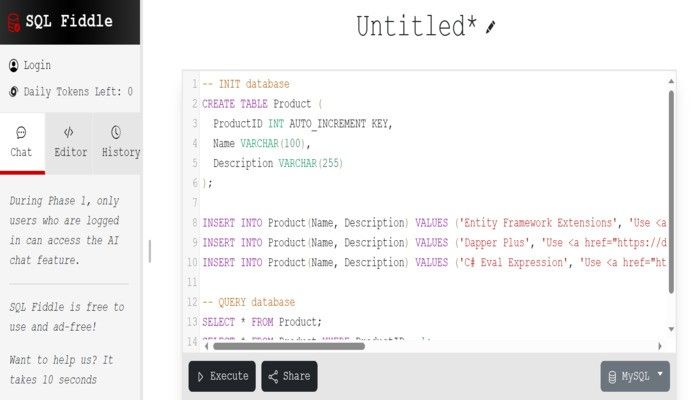The image size is (700, 400).
Task: Open the MySQL database engine dropdown
Action: 635,376
